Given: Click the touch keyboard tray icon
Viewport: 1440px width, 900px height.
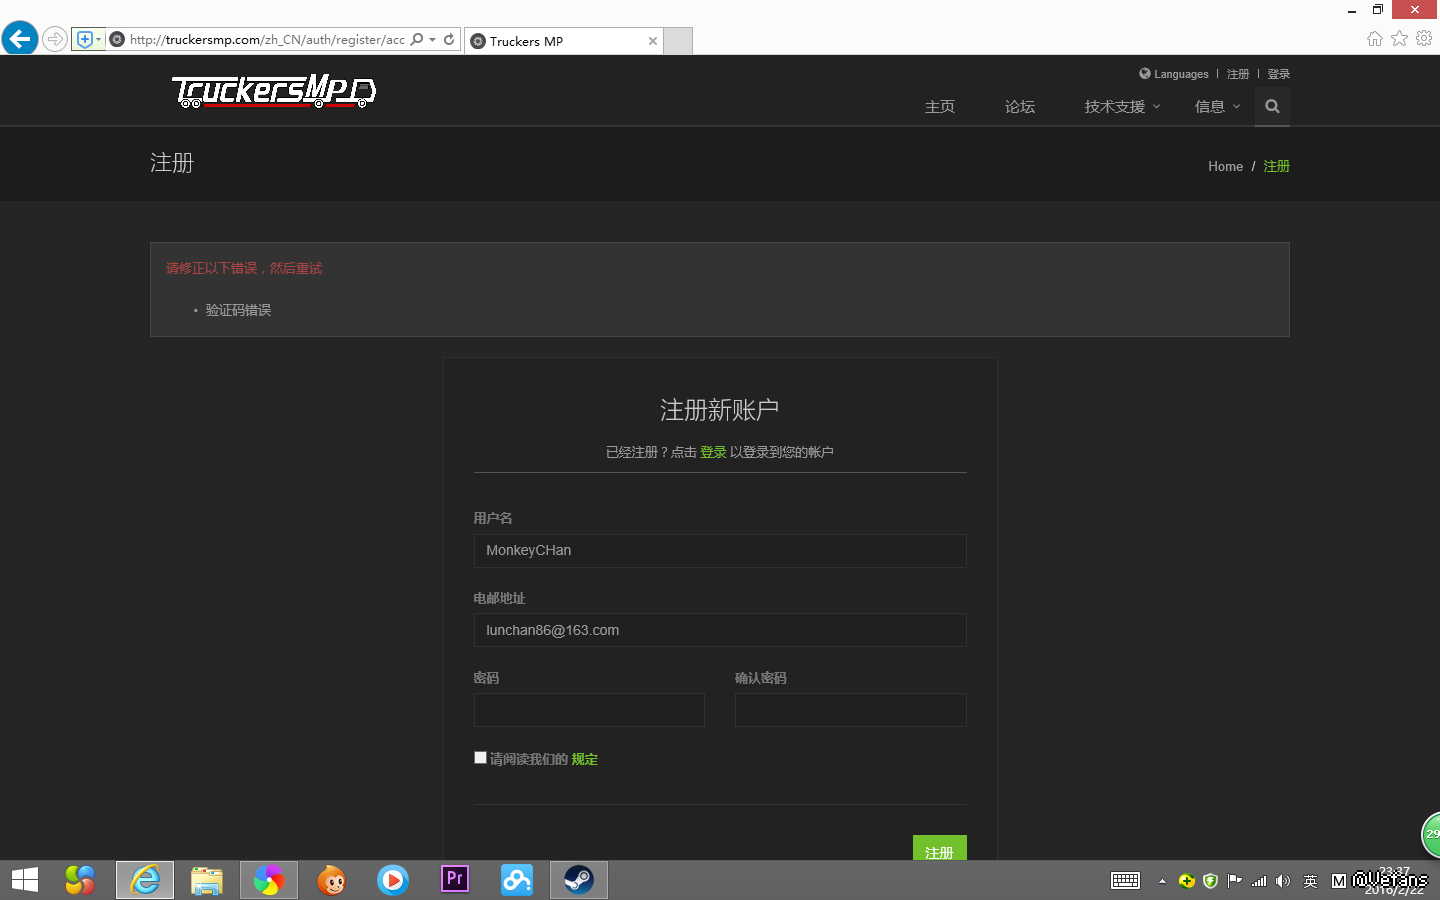Looking at the screenshot, I should 1125,881.
